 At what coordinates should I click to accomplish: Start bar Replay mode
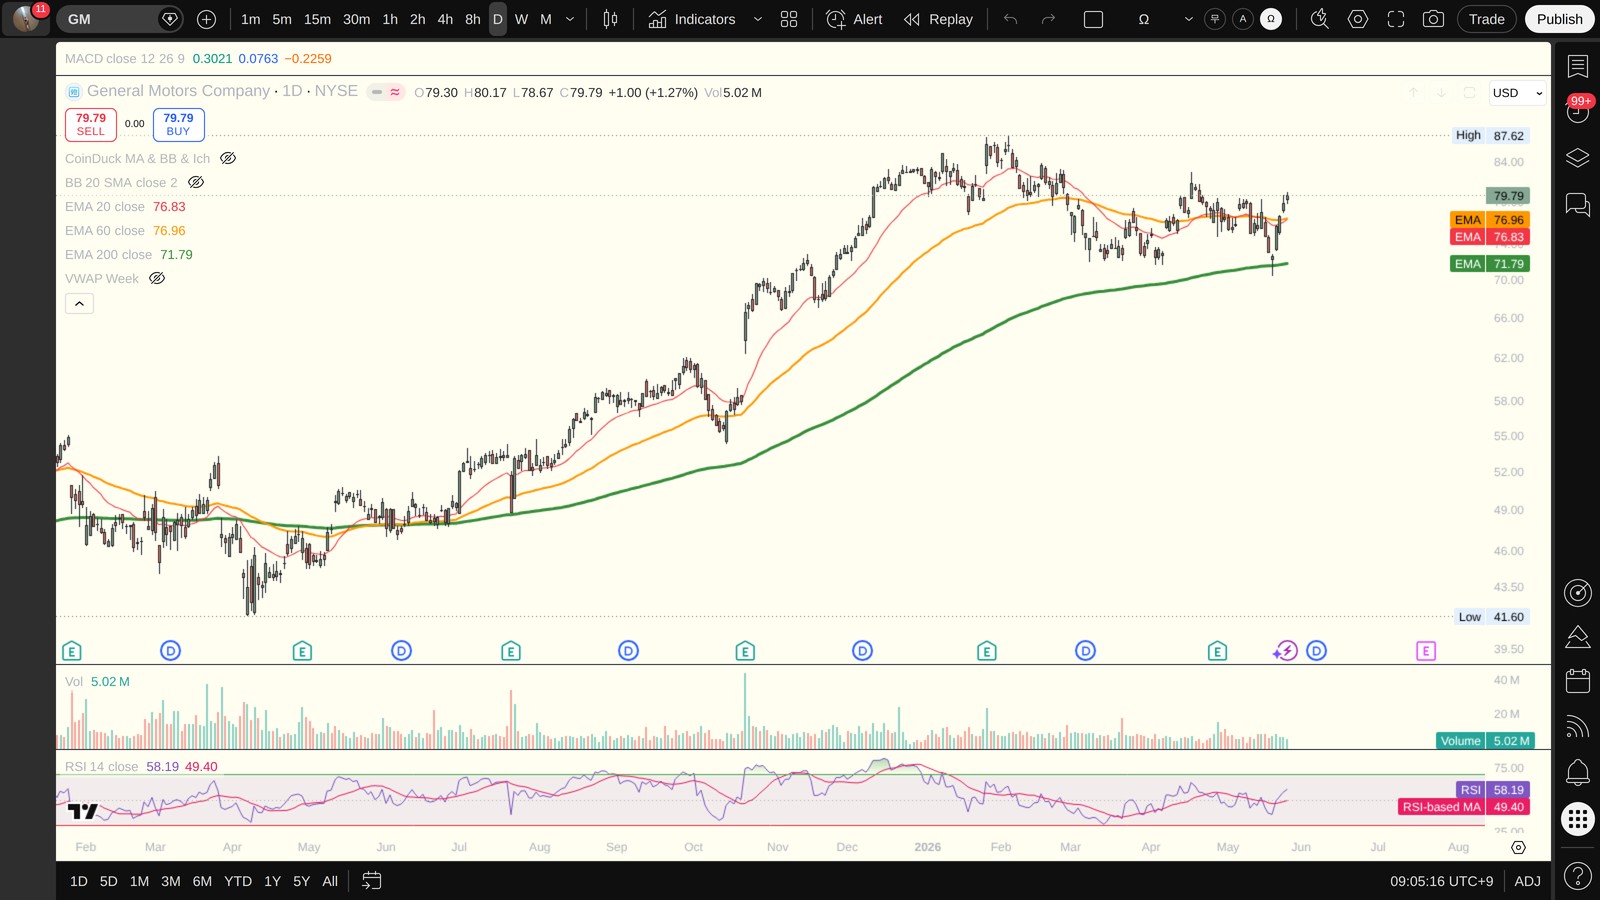coord(938,19)
